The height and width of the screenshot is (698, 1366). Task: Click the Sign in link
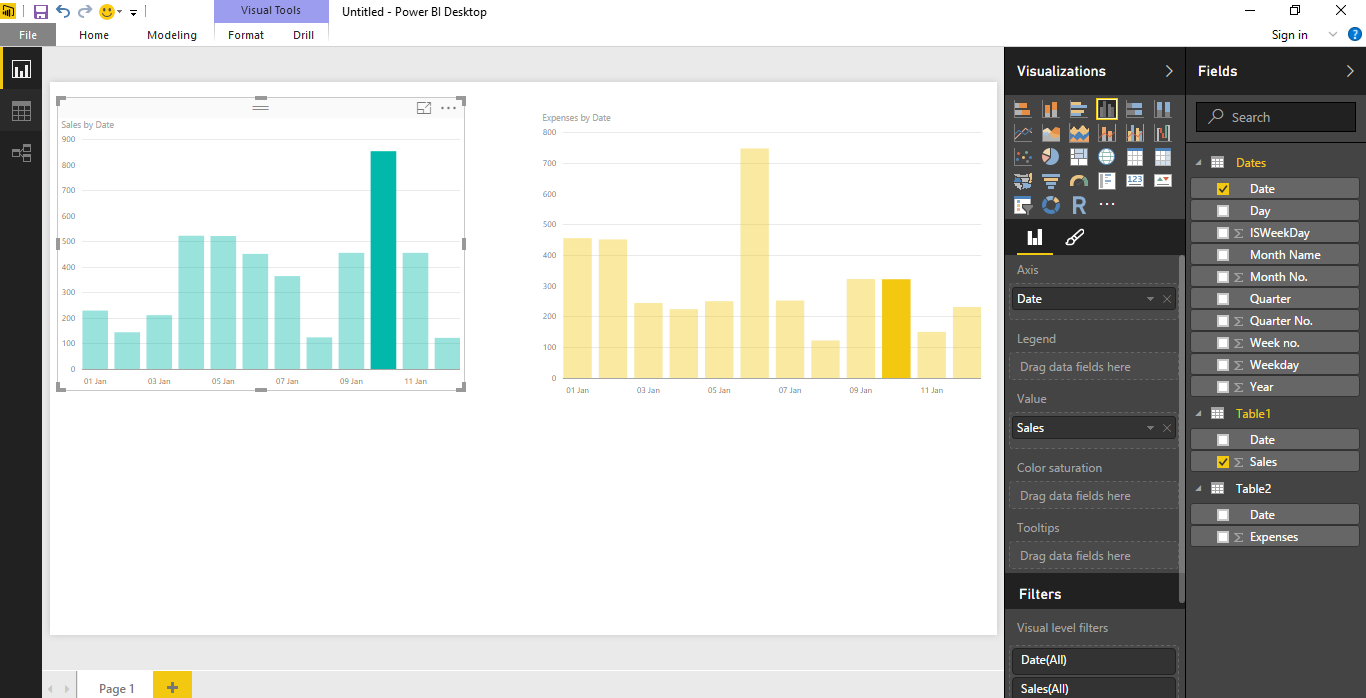point(1289,35)
